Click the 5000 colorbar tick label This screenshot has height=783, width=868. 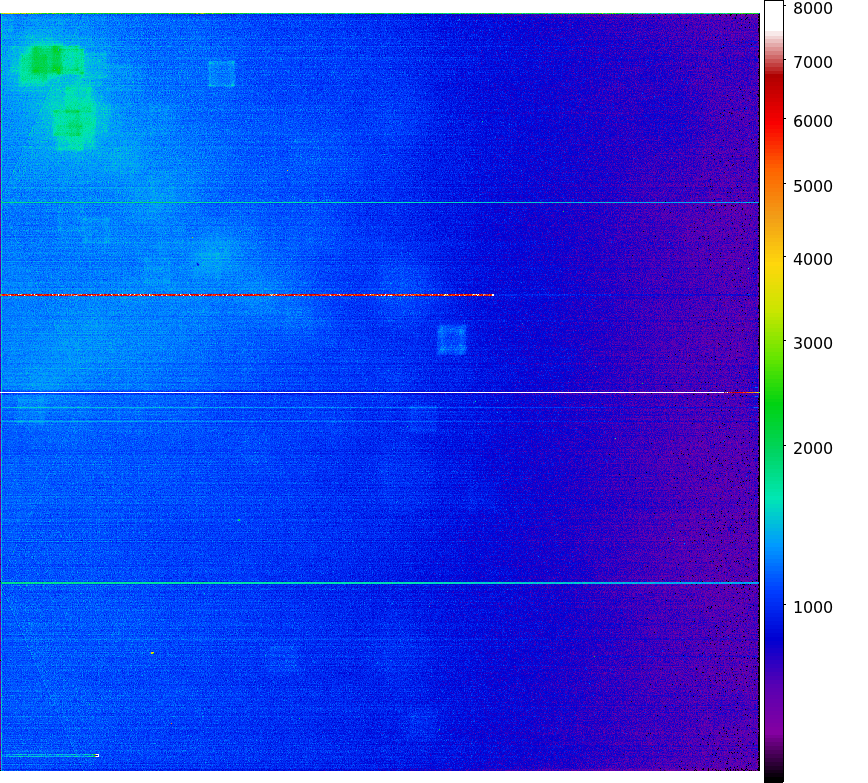click(x=812, y=186)
